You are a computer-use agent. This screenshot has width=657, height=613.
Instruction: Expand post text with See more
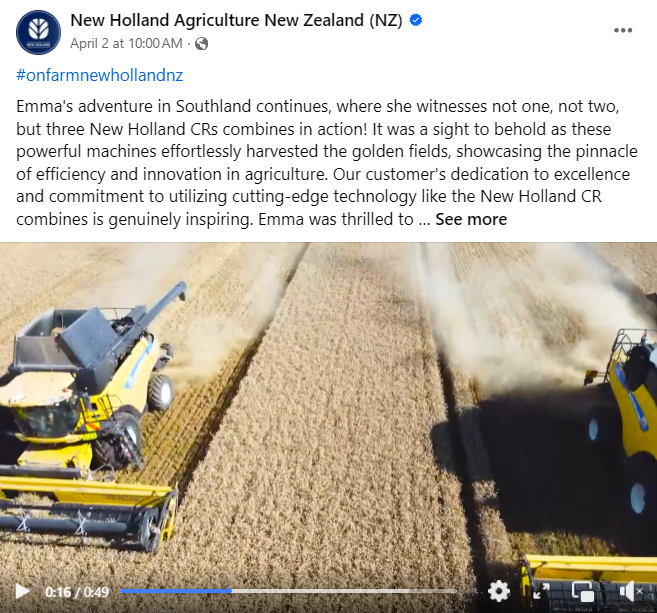(x=471, y=219)
